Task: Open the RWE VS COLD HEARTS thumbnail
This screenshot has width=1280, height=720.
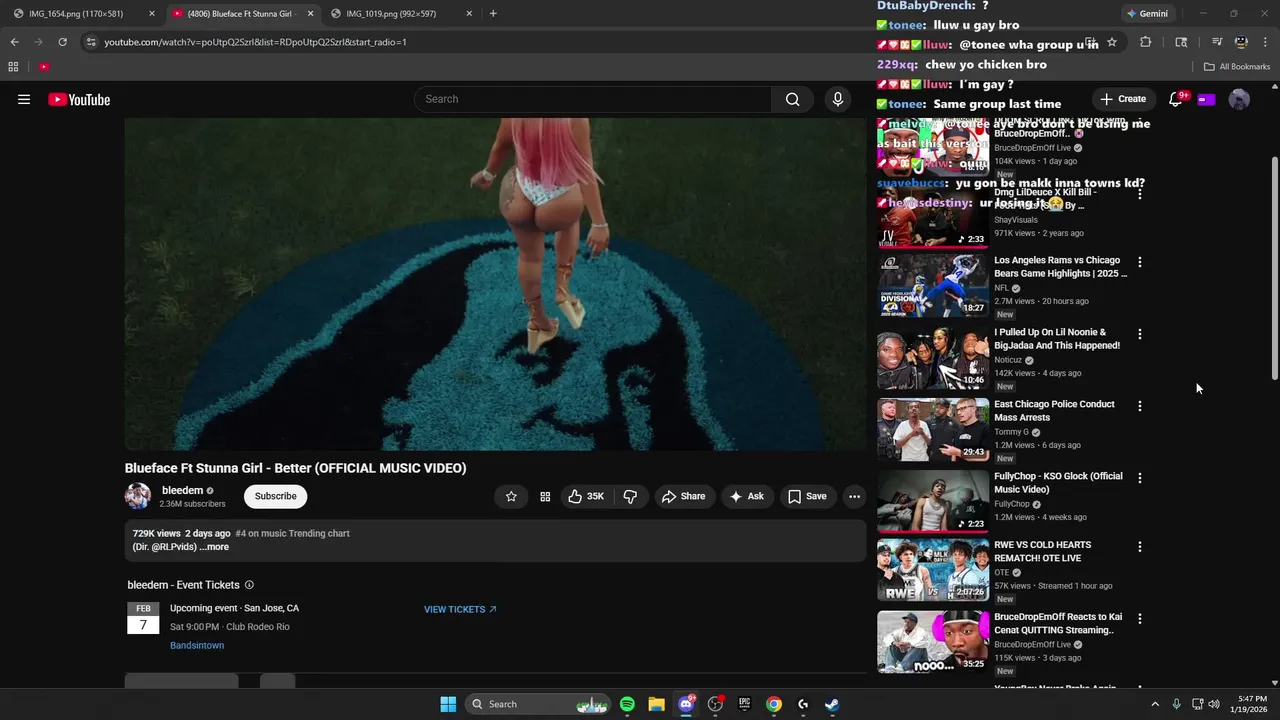Action: pyautogui.click(x=933, y=570)
